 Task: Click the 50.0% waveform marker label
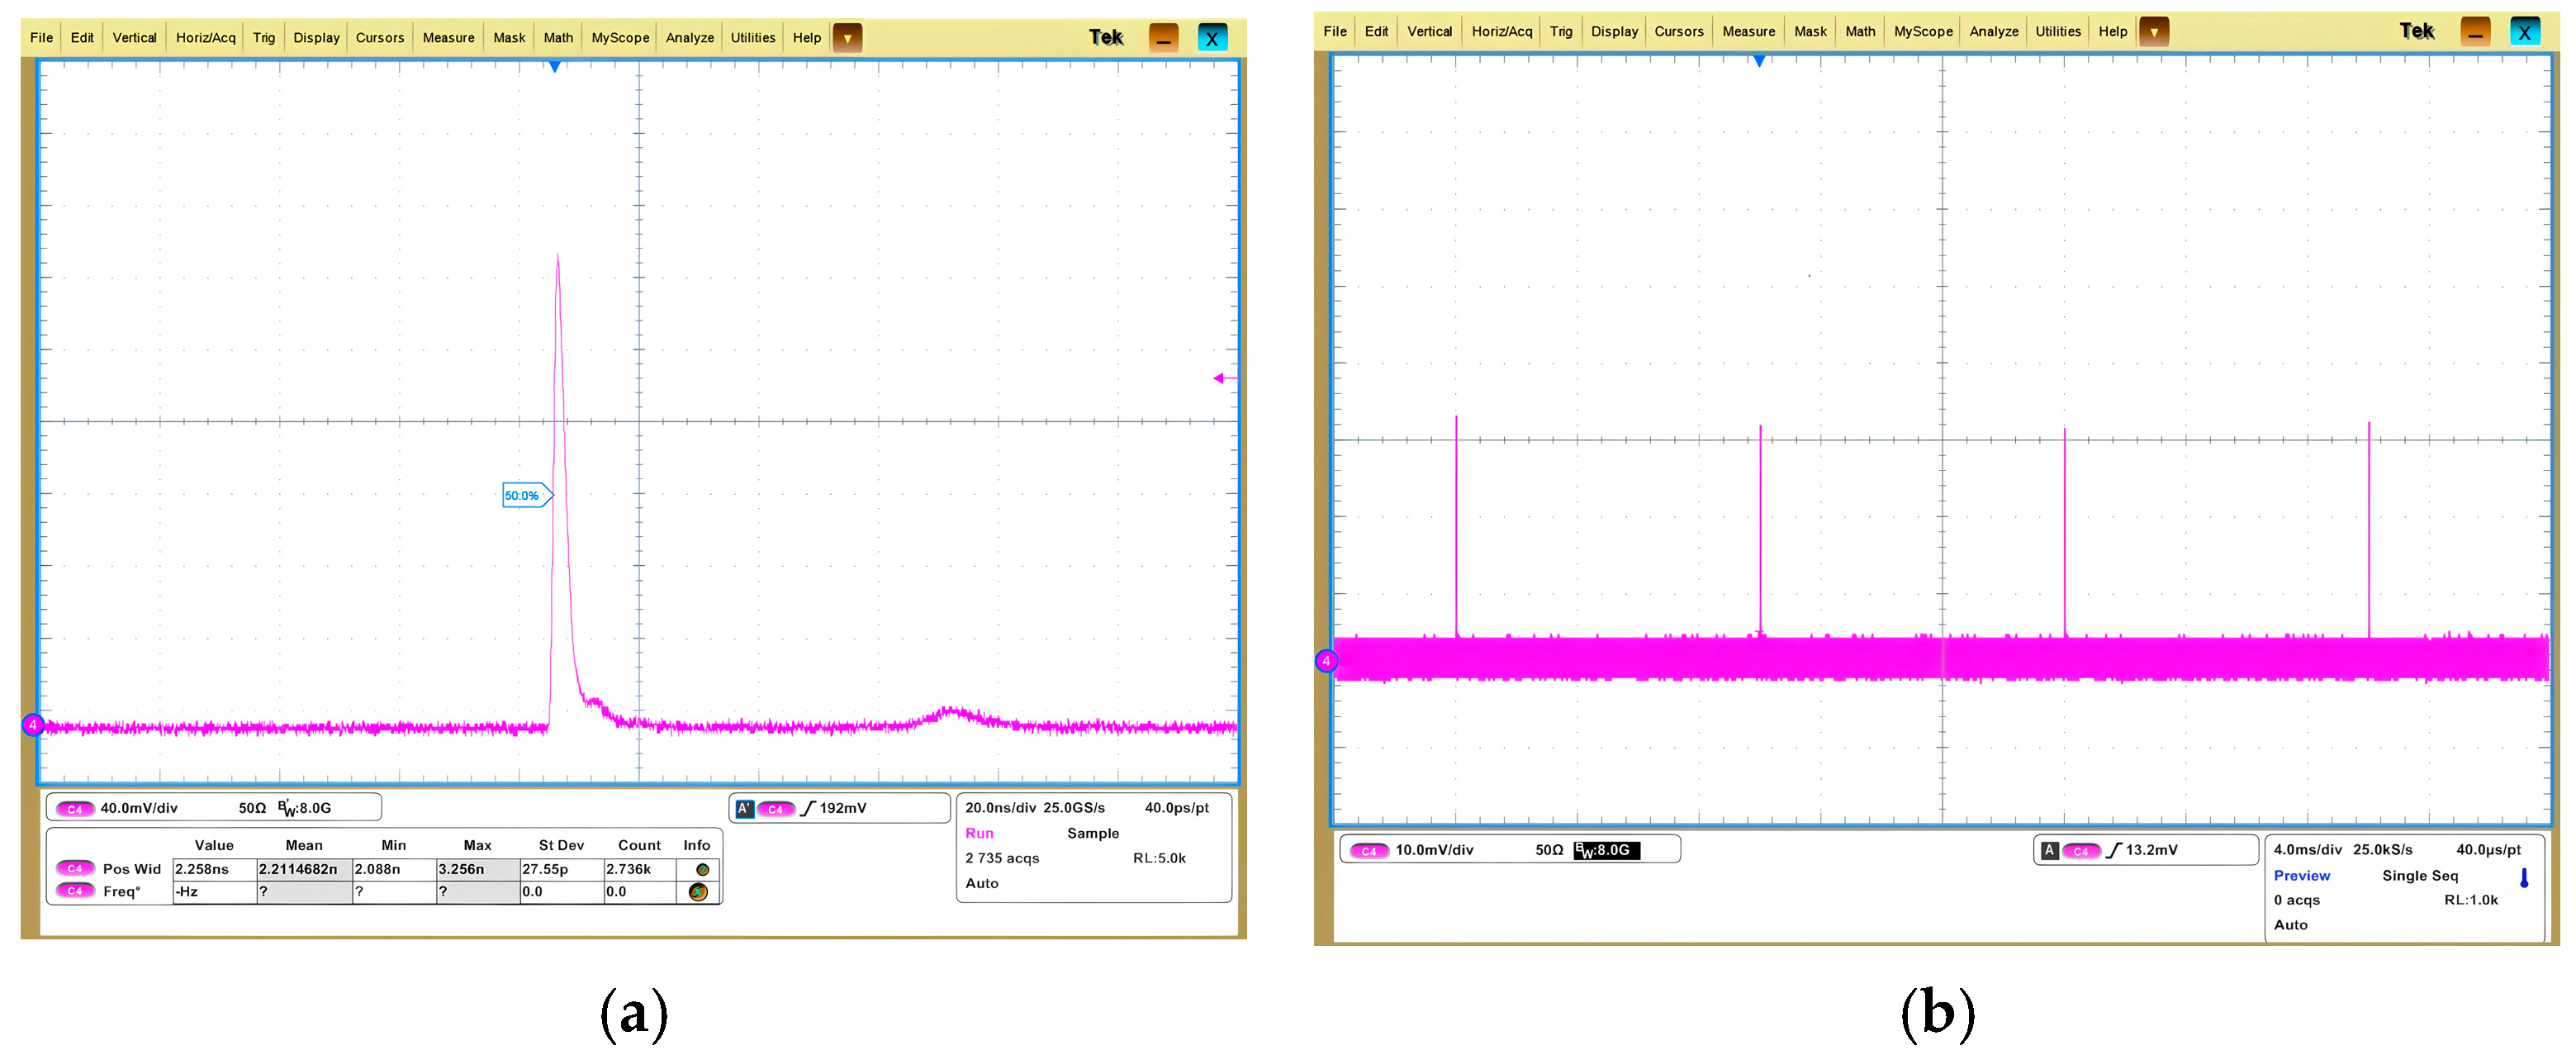(526, 495)
